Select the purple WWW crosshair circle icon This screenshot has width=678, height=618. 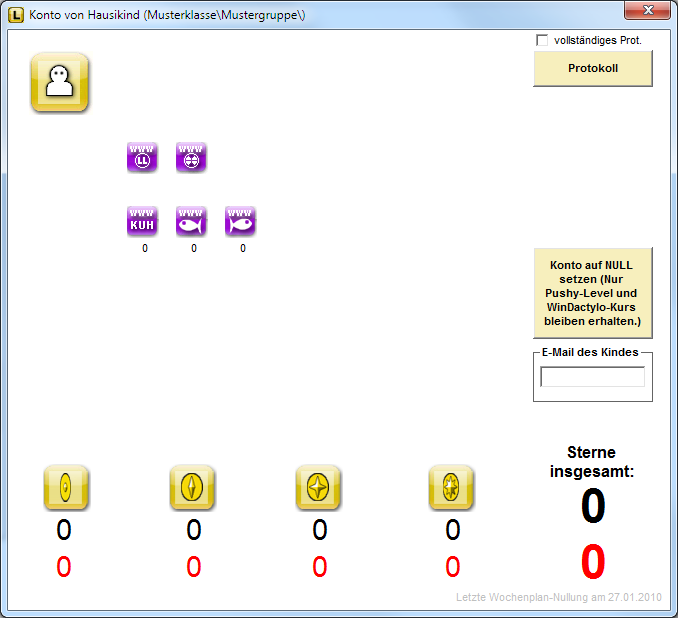tap(191, 157)
